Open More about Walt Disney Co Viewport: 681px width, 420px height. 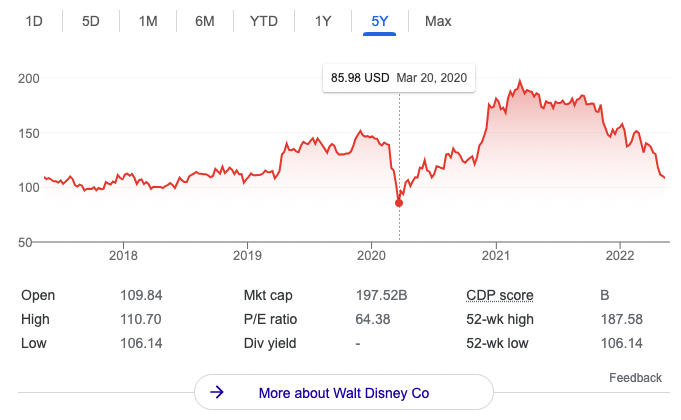coord(343,393)
